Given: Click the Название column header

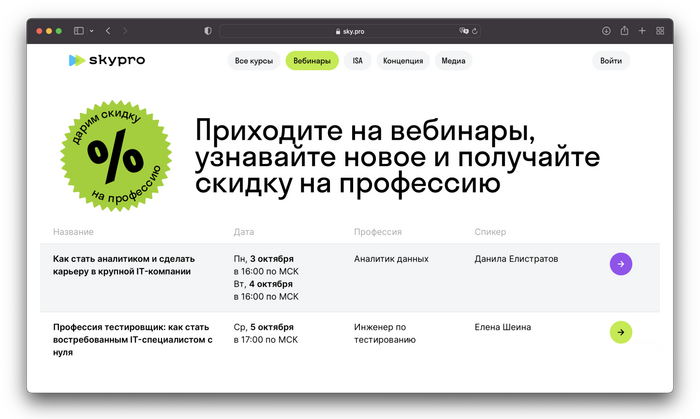Looking at the screenshot, I should (x=73, y=232).
